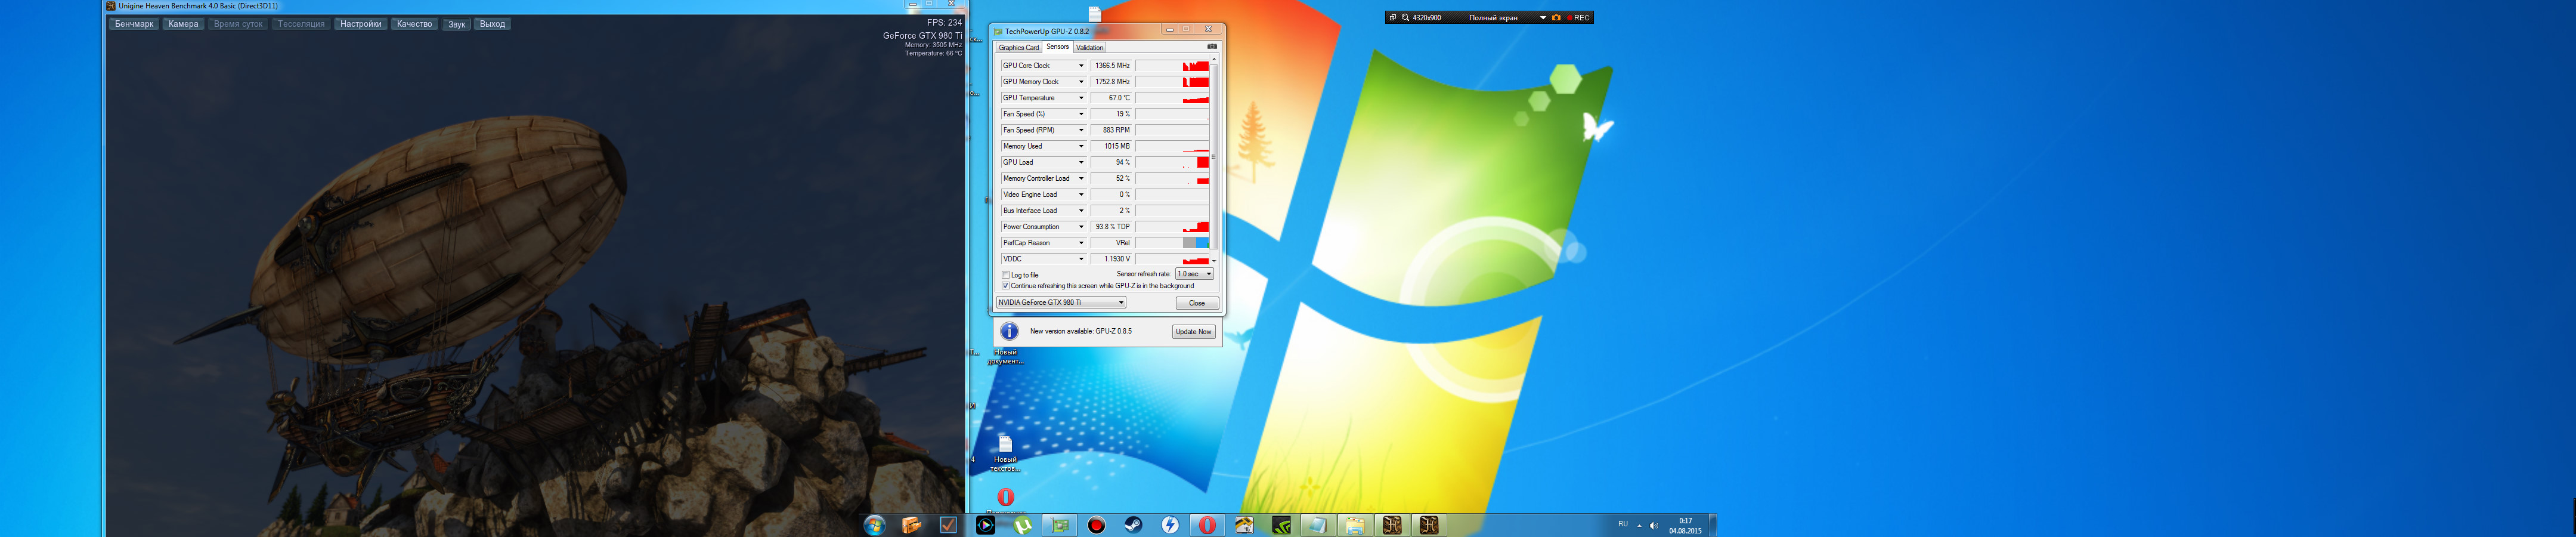This screenshot has height=537, width=2576.
Task: Open the Качество menu in Heaven
Action: [x=414, y=24]
